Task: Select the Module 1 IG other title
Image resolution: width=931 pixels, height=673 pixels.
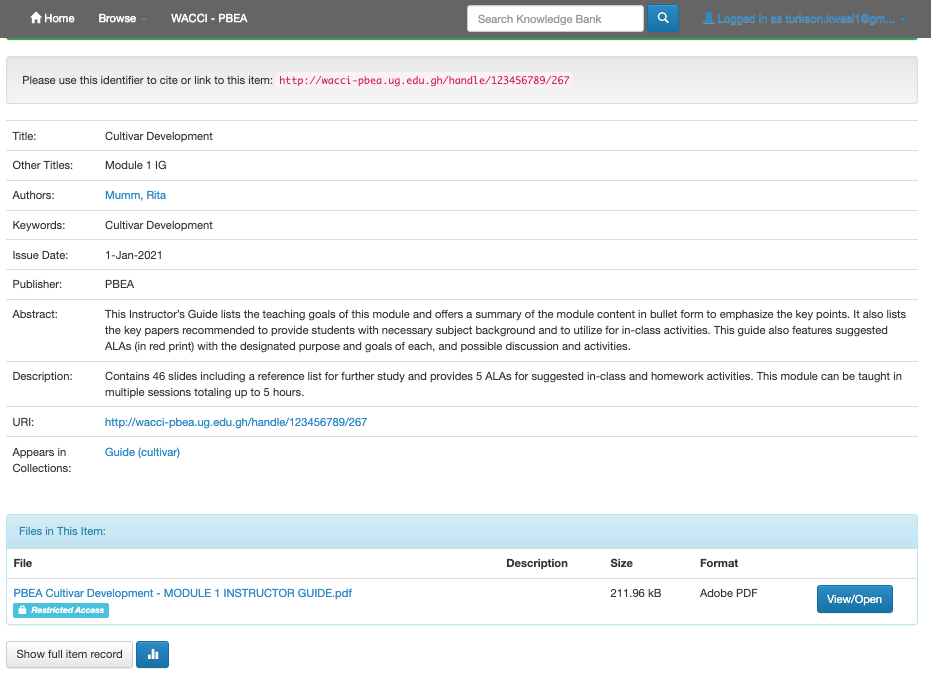Action: tap(135, 165)
